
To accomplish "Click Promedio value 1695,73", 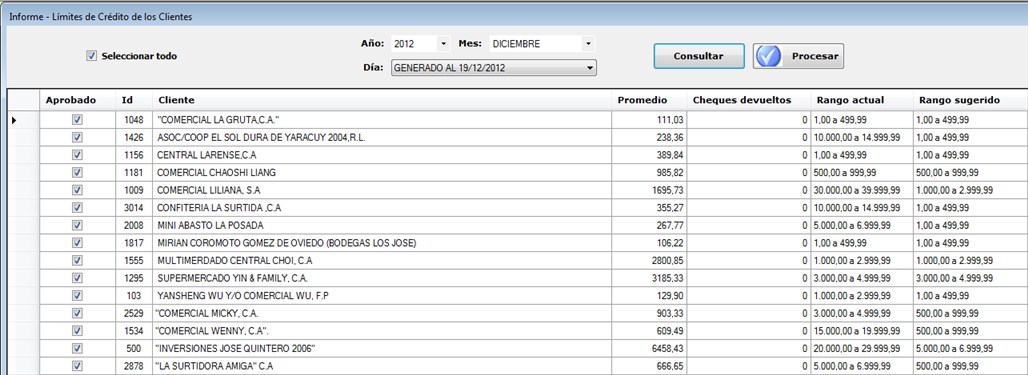I will [x=649, y=190].
